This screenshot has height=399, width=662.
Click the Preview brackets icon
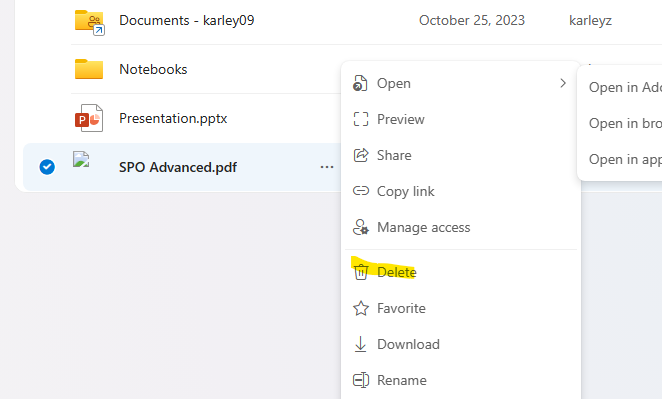point(361,119)
